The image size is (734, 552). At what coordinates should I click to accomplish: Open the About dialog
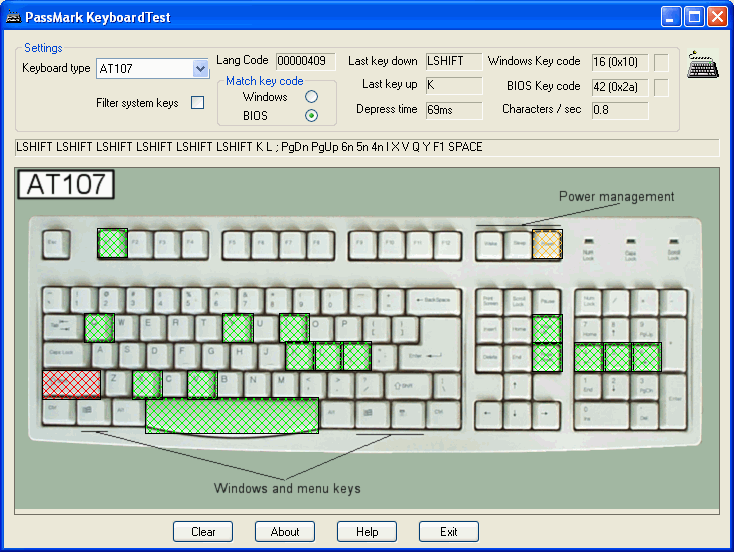click(x=285, y=532)
